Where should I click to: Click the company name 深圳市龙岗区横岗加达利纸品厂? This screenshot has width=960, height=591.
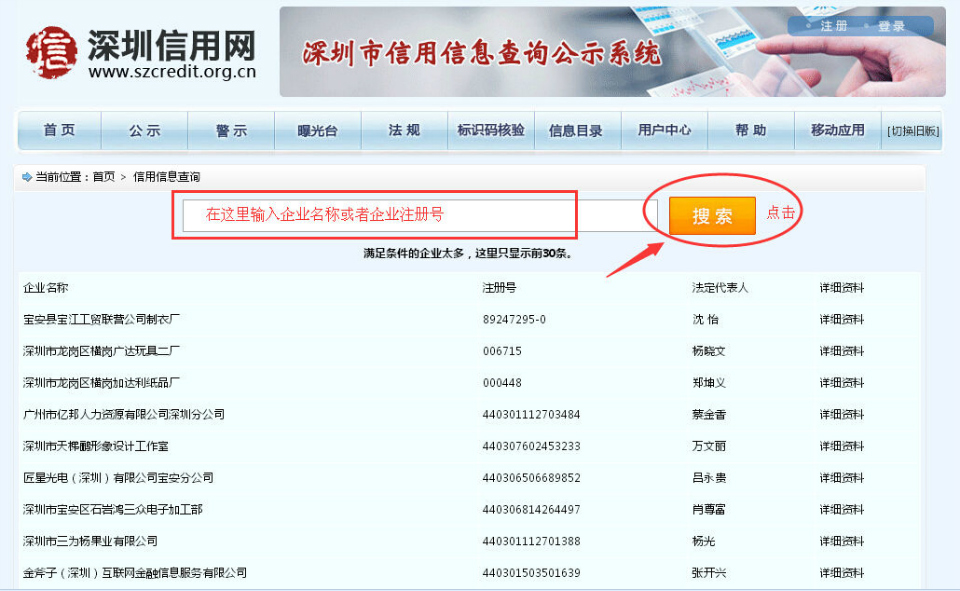[x=102, y=383]
